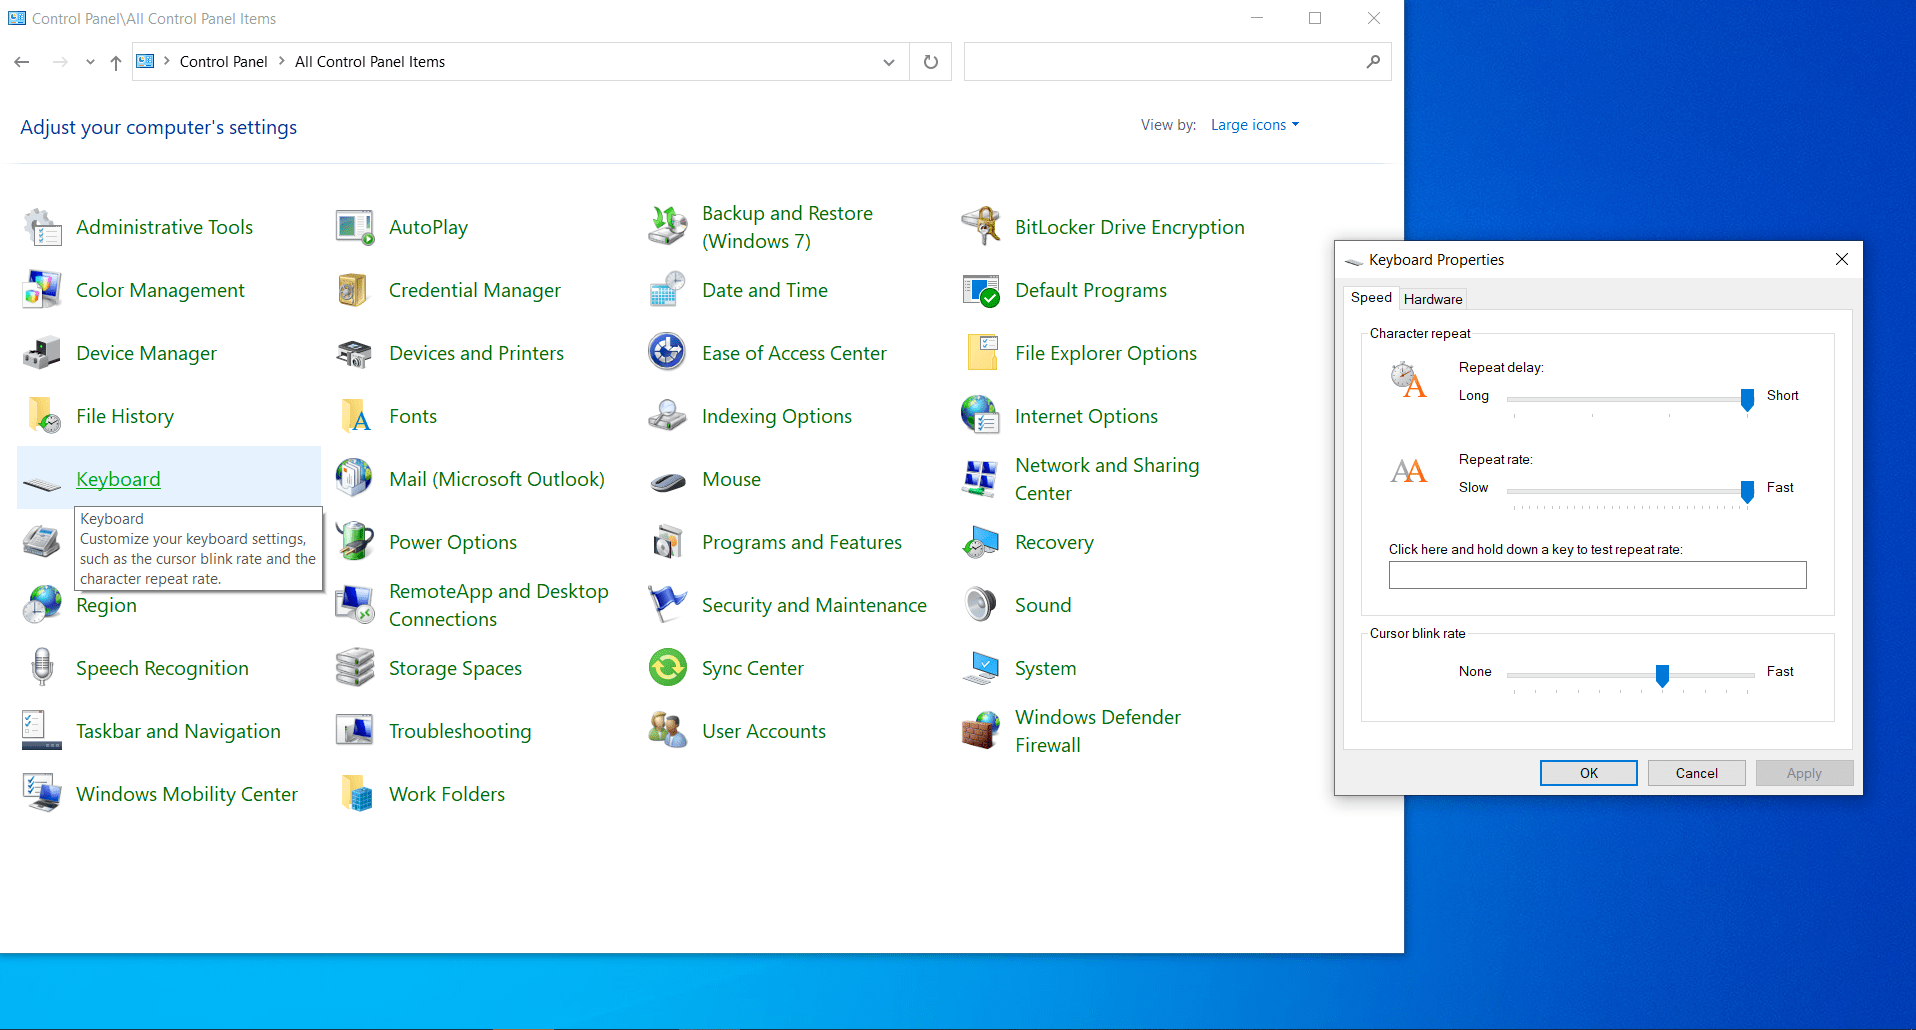Screen dimensions: 1916x1030
Task: Switch to the Hardware tab
Action: (x=1433, y=299)
